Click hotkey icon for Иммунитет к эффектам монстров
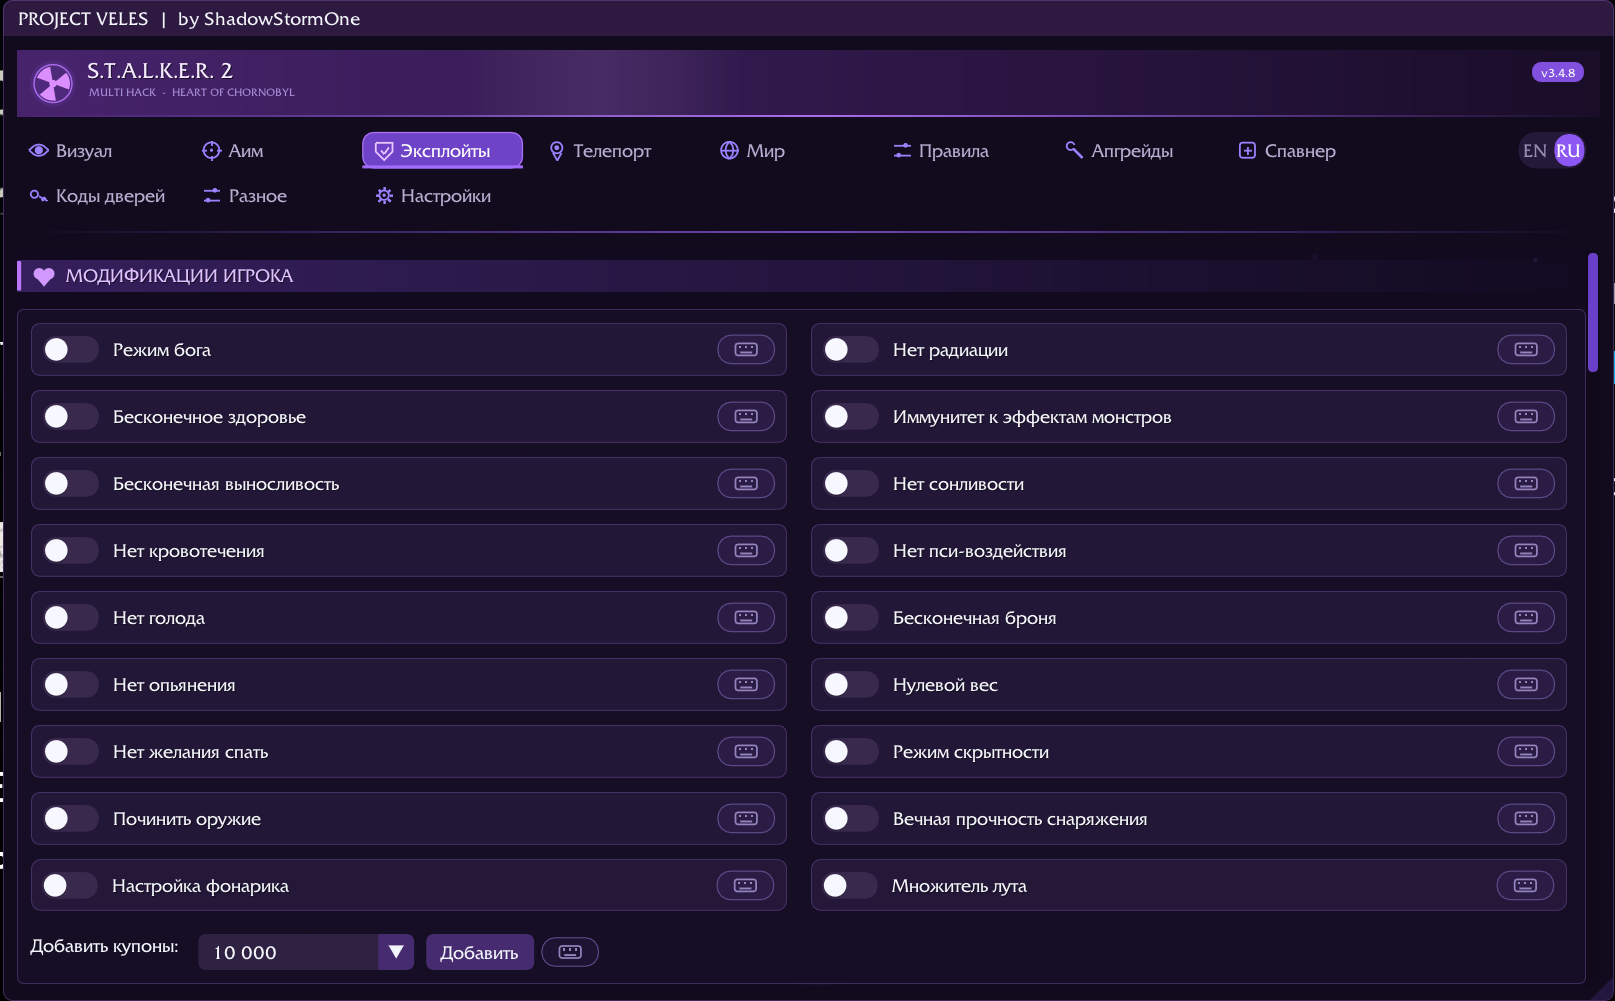 [x=1526, y=416]
